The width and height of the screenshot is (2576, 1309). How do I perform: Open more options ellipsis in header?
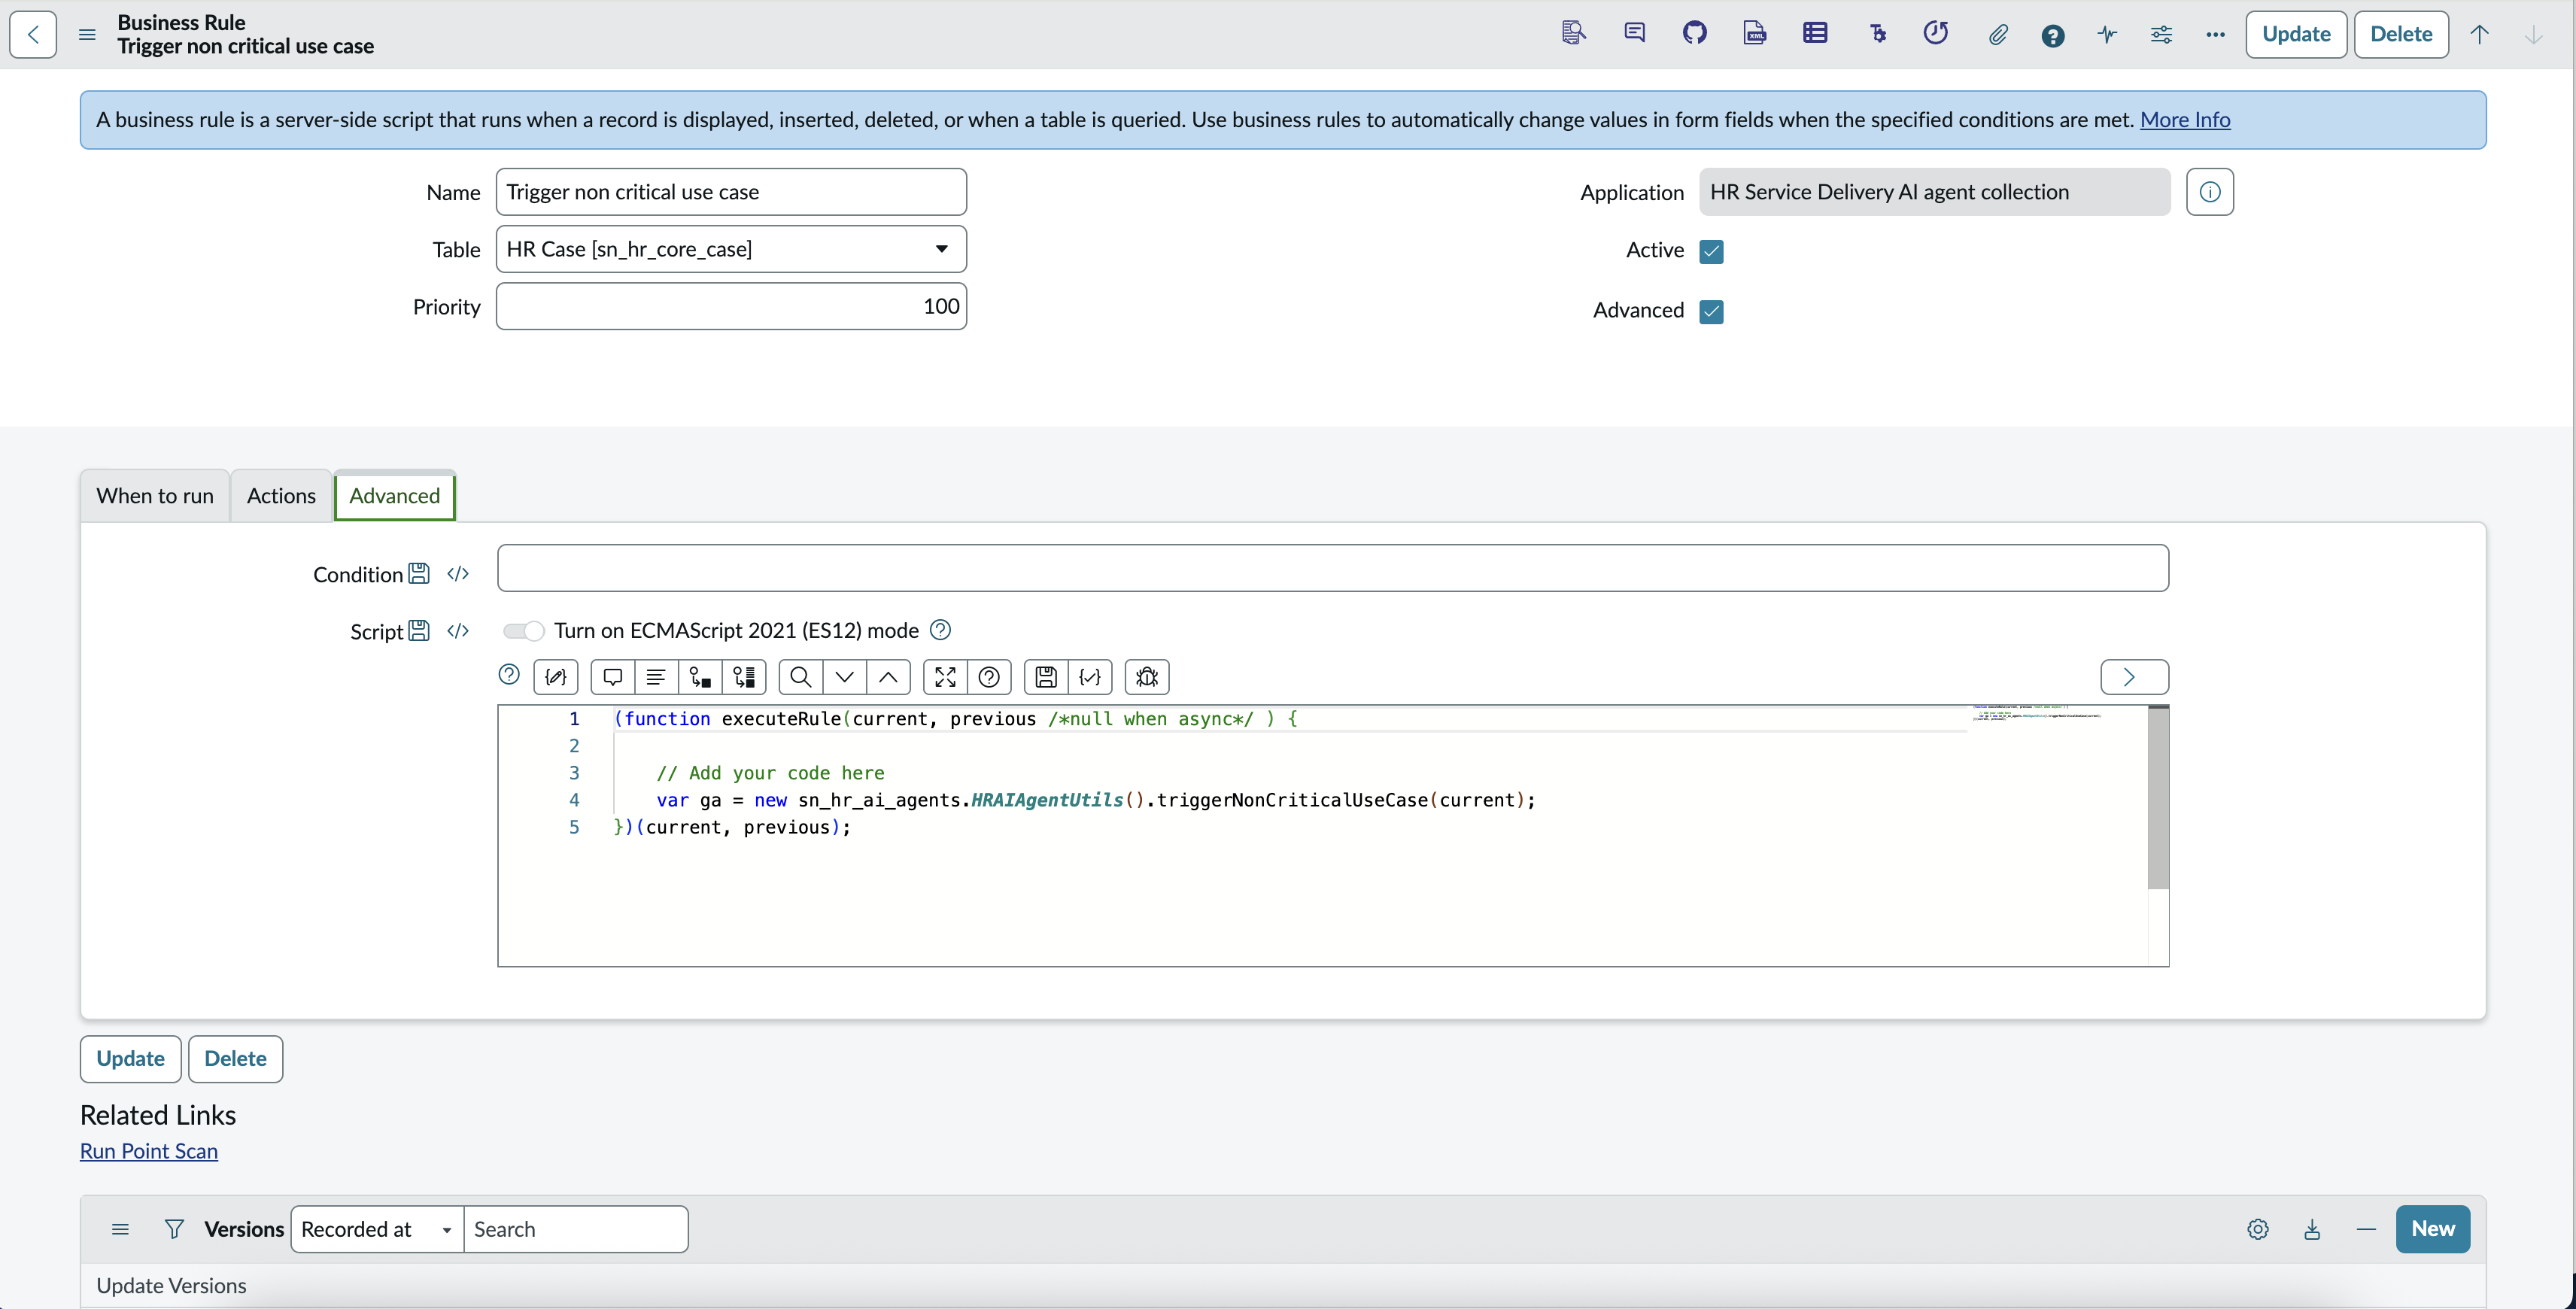(x=2216, y=35)
